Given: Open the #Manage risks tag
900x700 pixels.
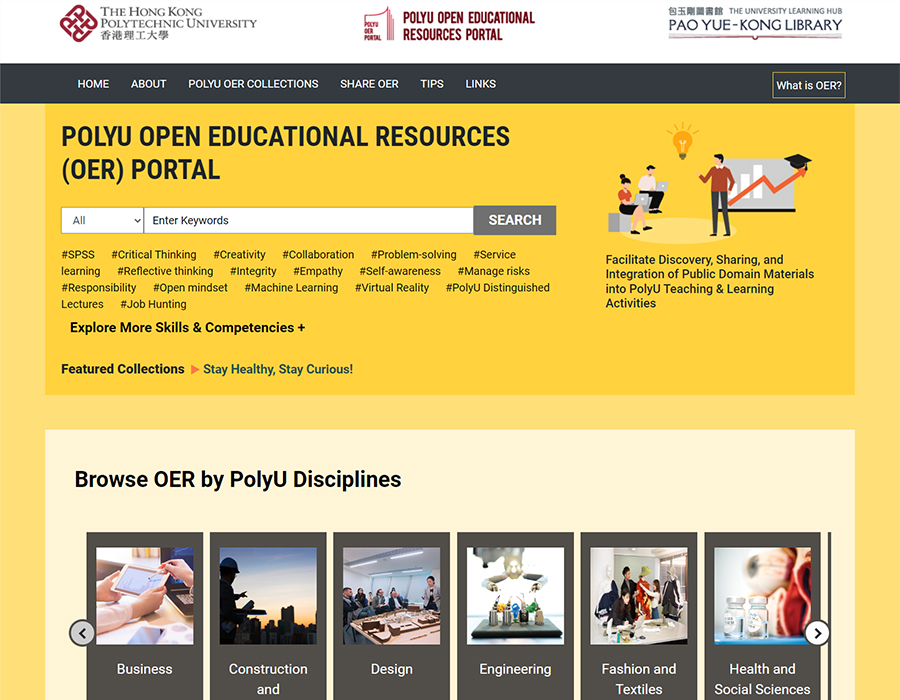Looking at the screenshot, I should pos(494,271).
